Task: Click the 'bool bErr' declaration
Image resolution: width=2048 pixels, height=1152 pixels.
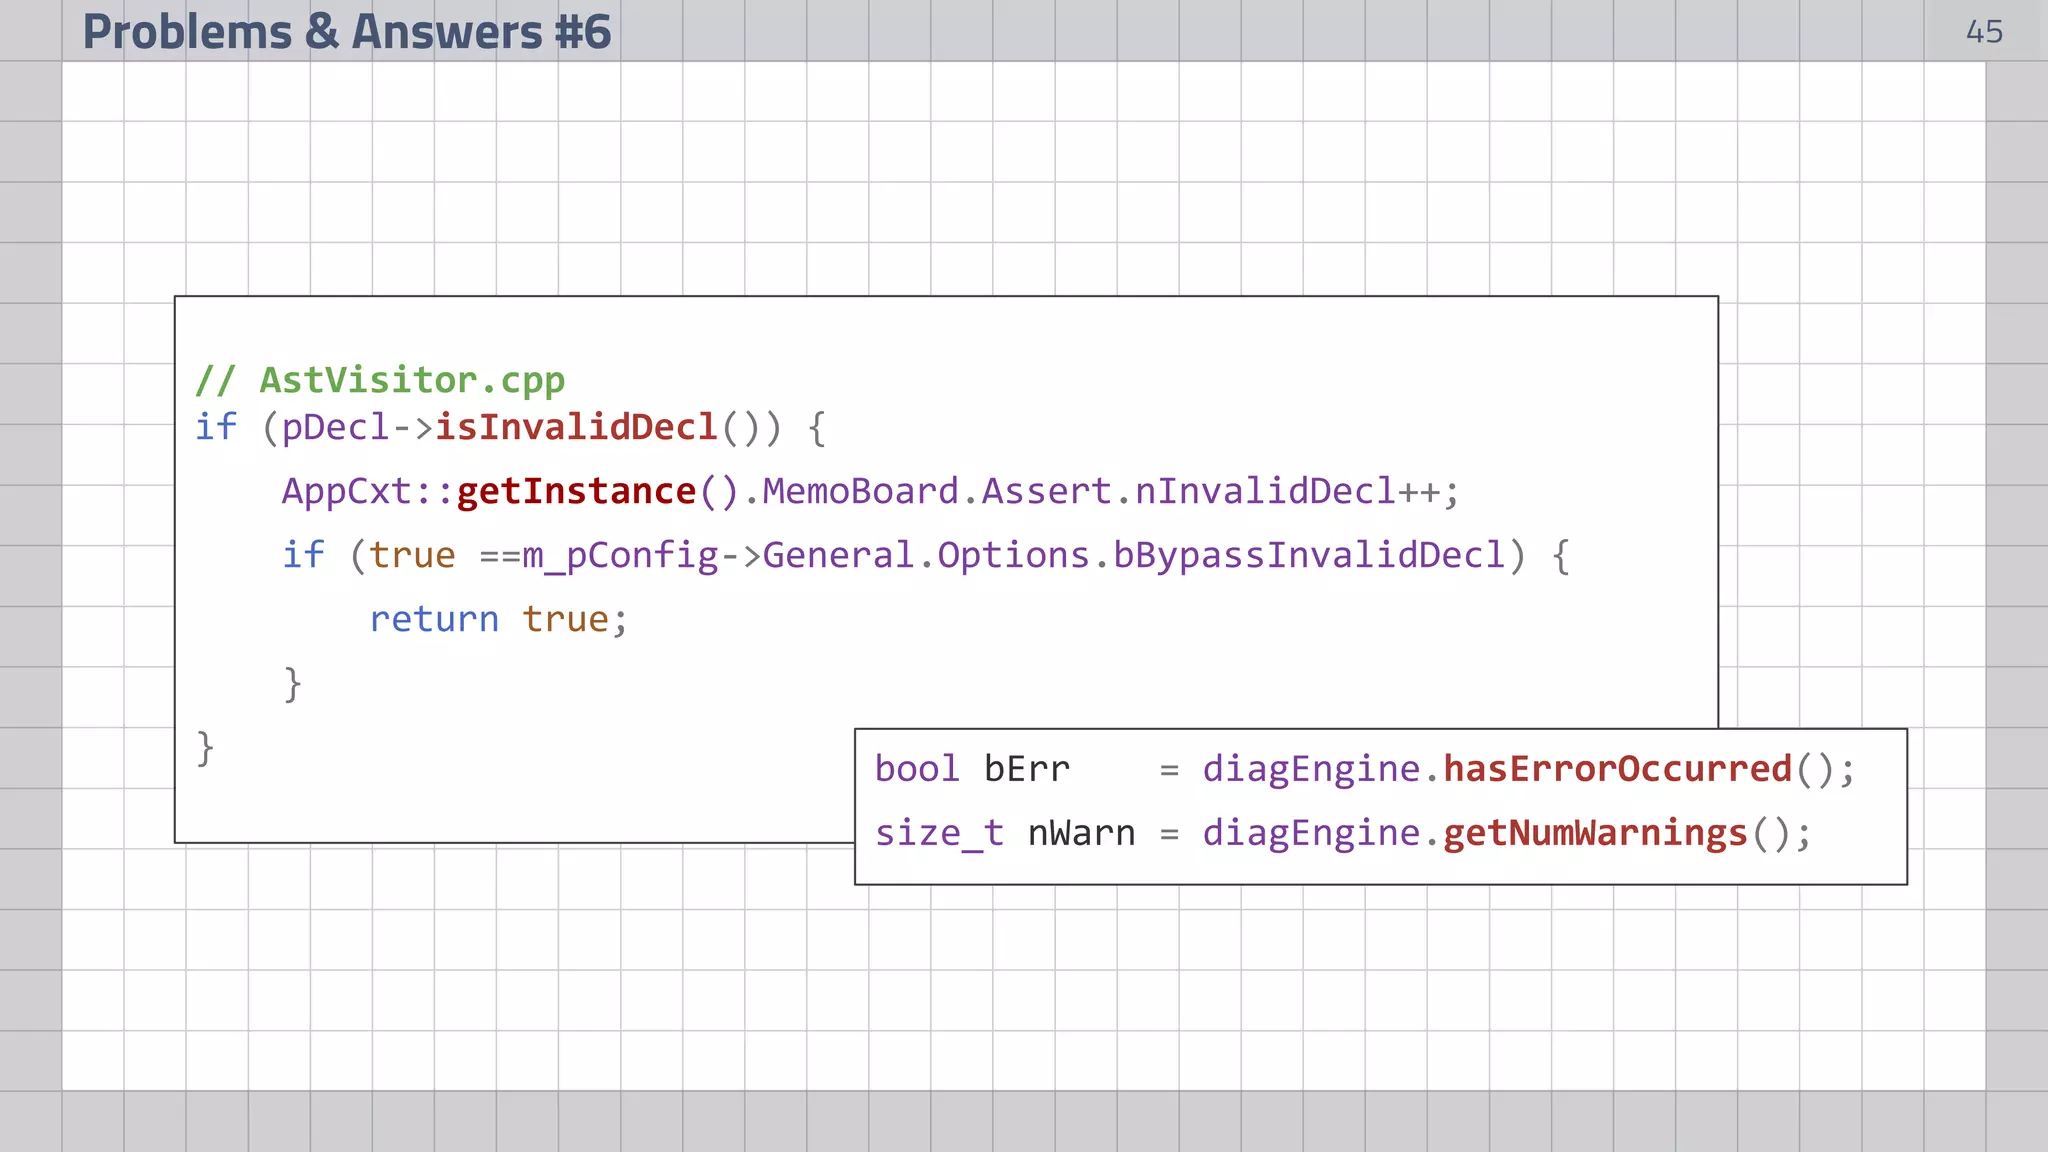Action: pos(972,769)
